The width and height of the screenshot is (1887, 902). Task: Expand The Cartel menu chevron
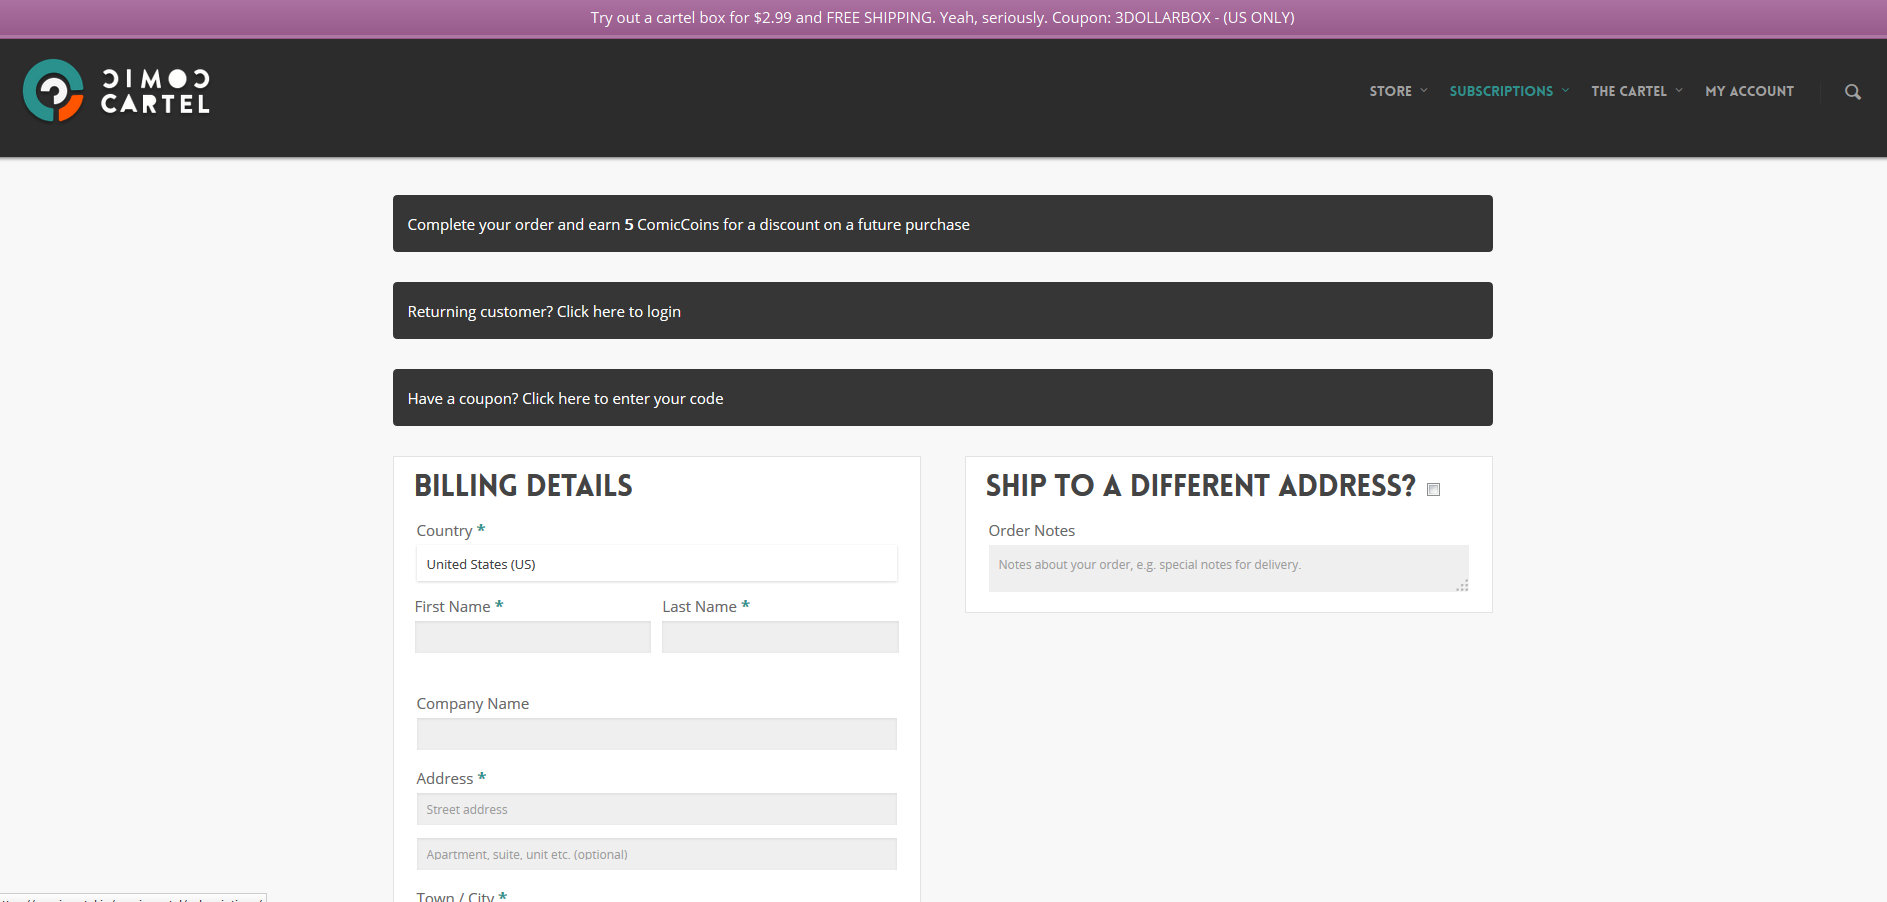[1679, 91]
